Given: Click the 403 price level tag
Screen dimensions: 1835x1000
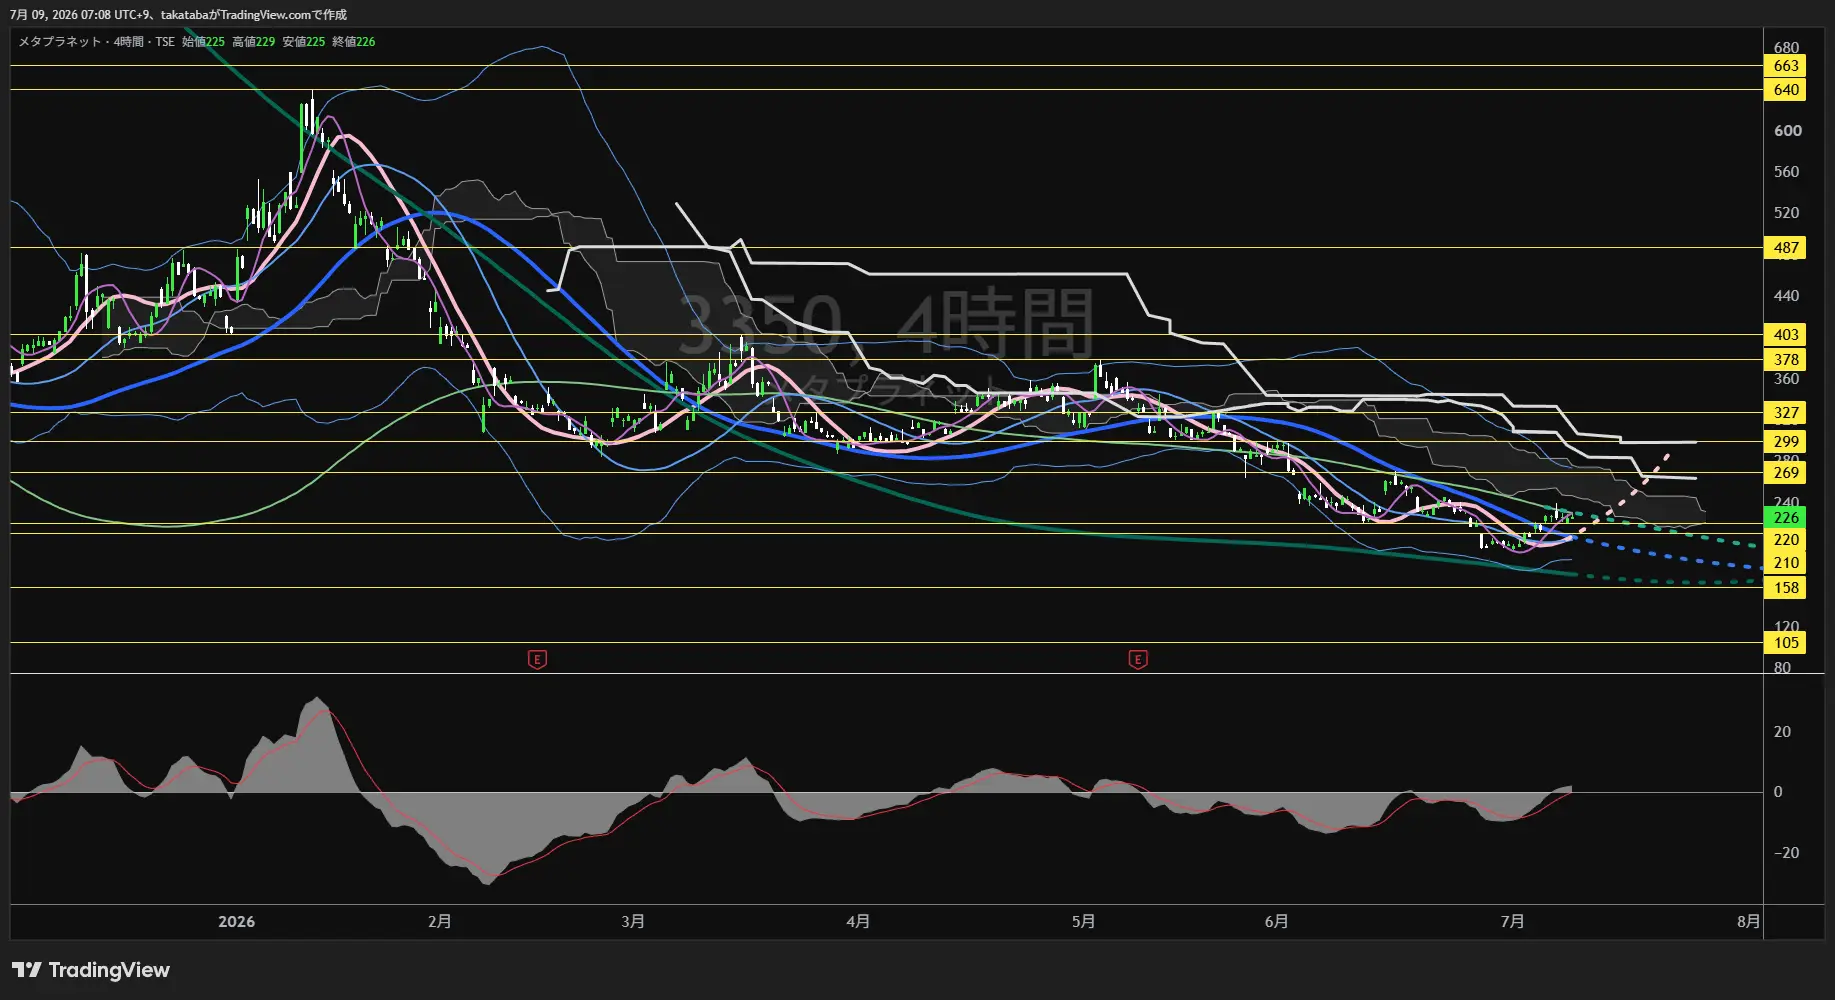Looking at the screenshot, I should [x=1785, y=335].
